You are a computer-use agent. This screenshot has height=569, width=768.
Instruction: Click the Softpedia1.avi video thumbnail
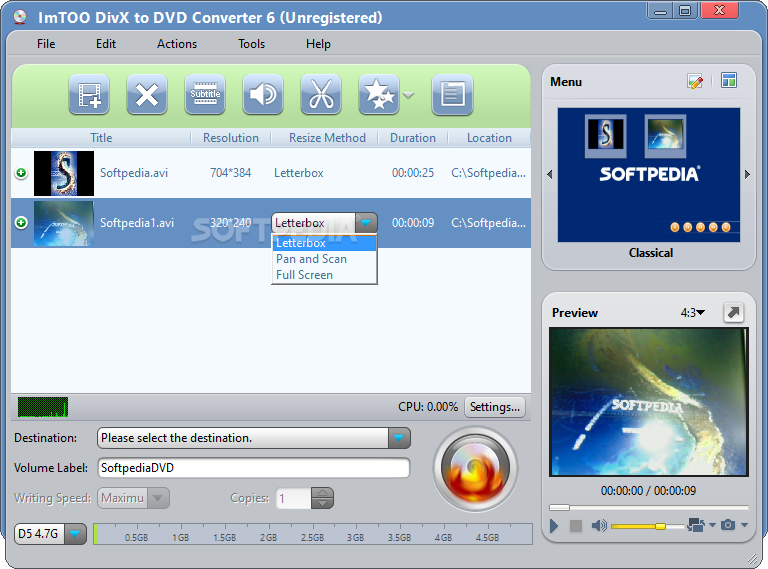64,223
